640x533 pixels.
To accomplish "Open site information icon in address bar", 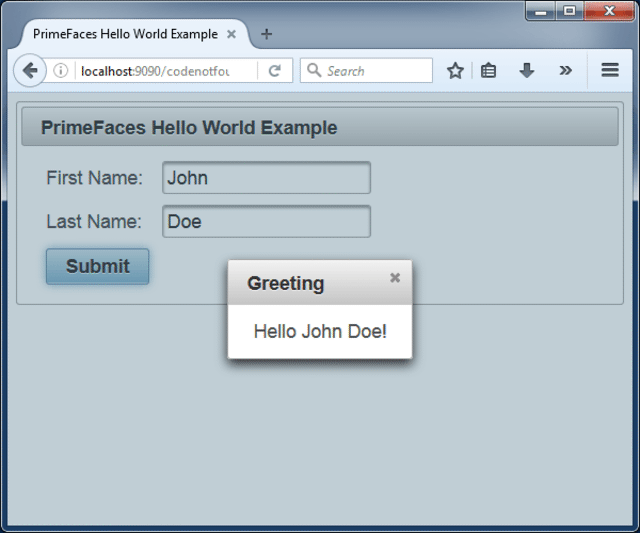I will point(60,71).
